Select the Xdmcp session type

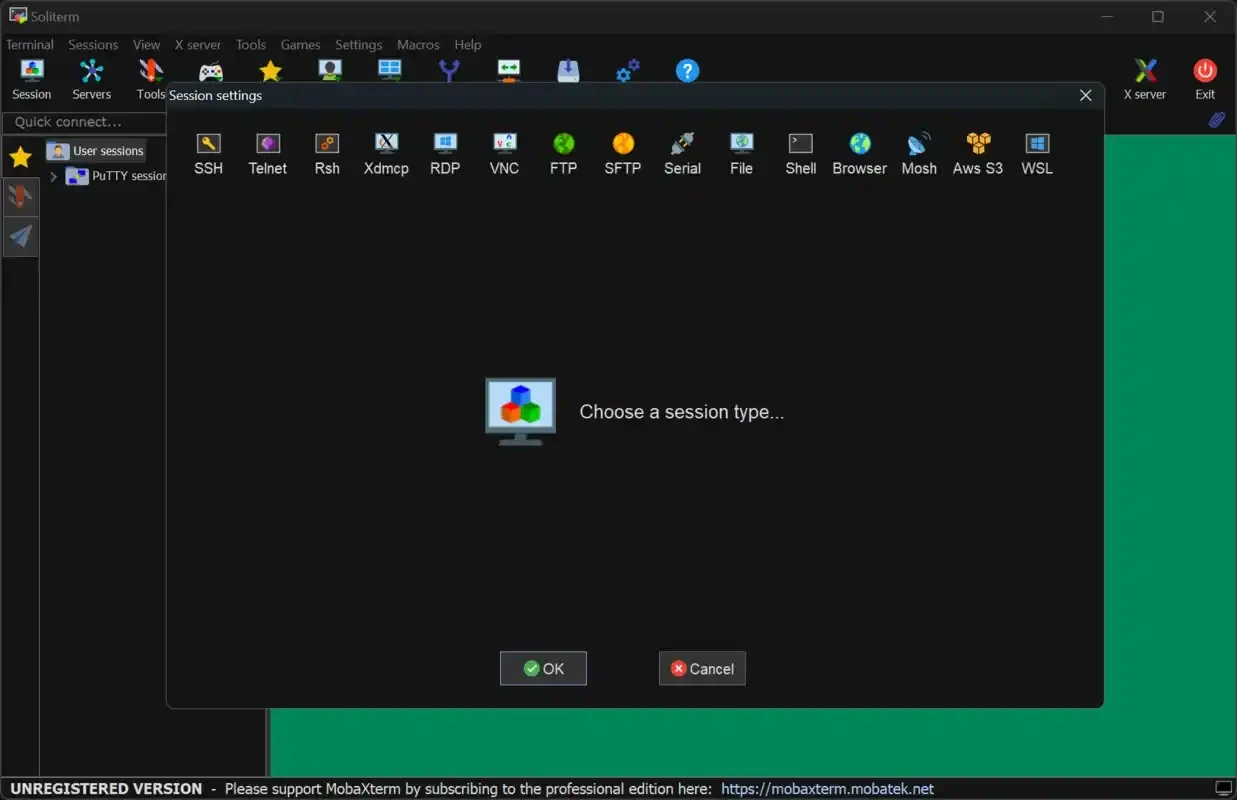pyautogui.click(x=386, y=155)
